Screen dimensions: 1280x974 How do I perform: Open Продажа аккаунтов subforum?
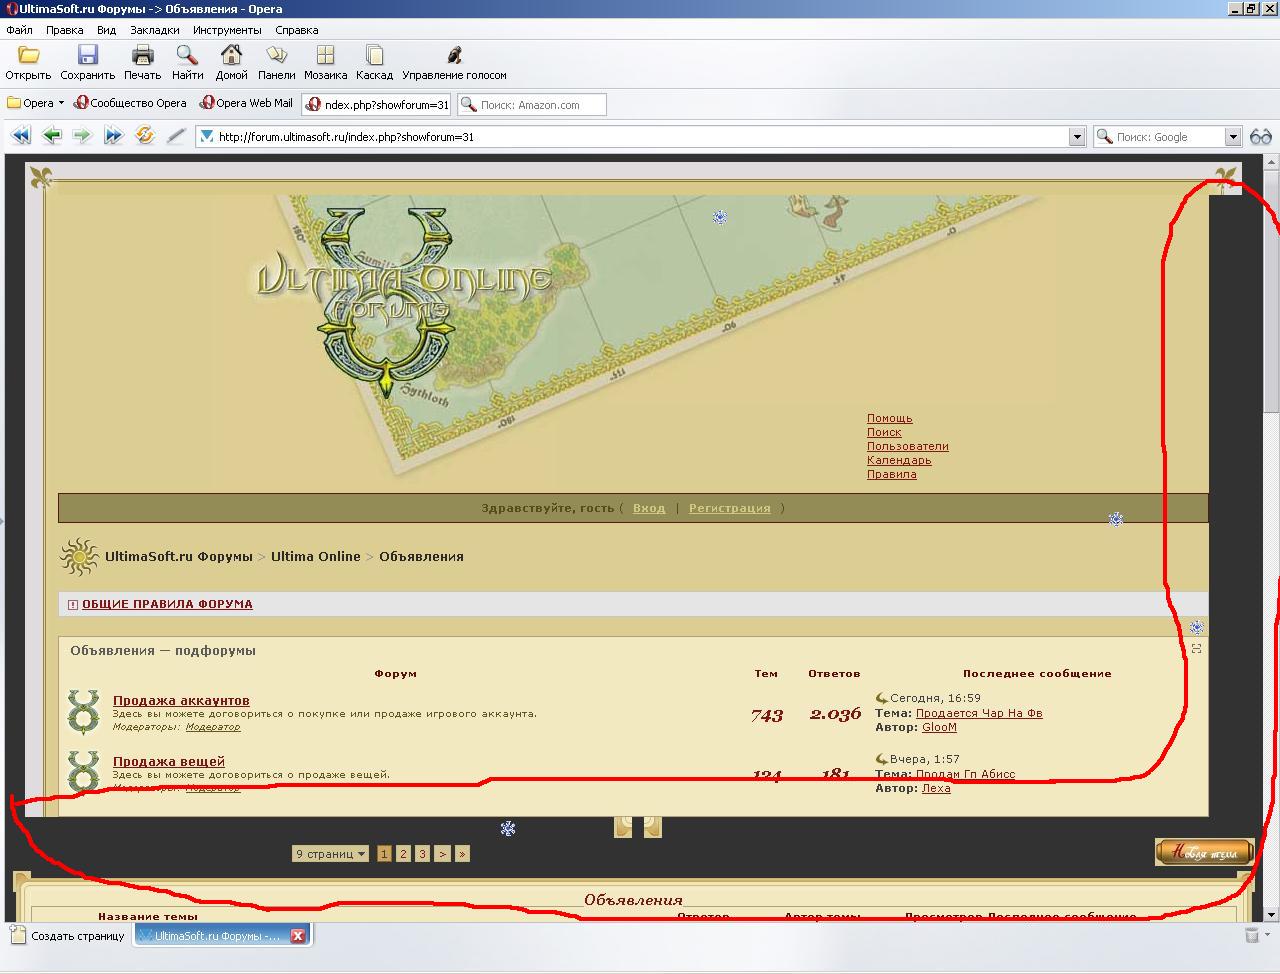click(181, 700)
